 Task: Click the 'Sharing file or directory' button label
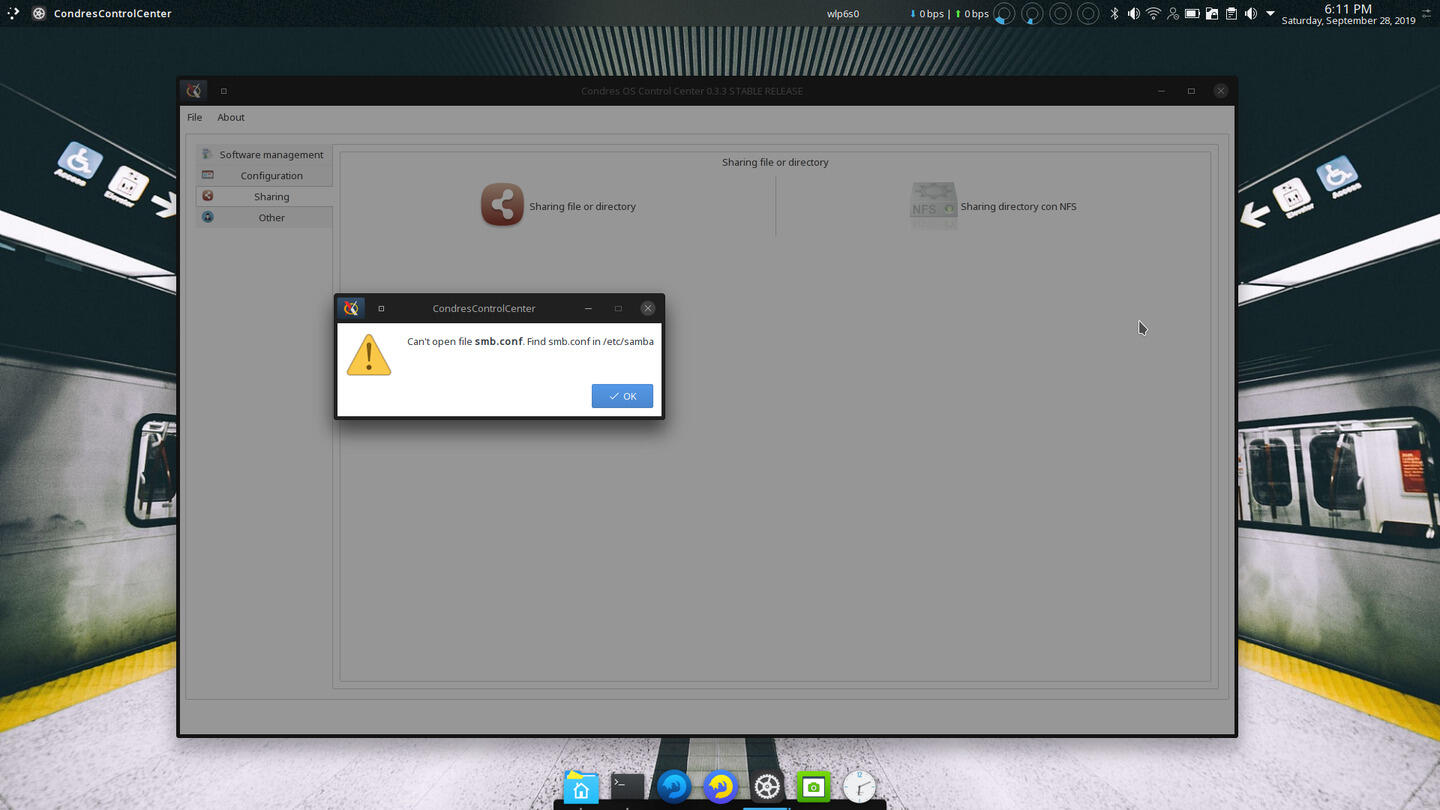pyautogui.click(x=582, y=207)
